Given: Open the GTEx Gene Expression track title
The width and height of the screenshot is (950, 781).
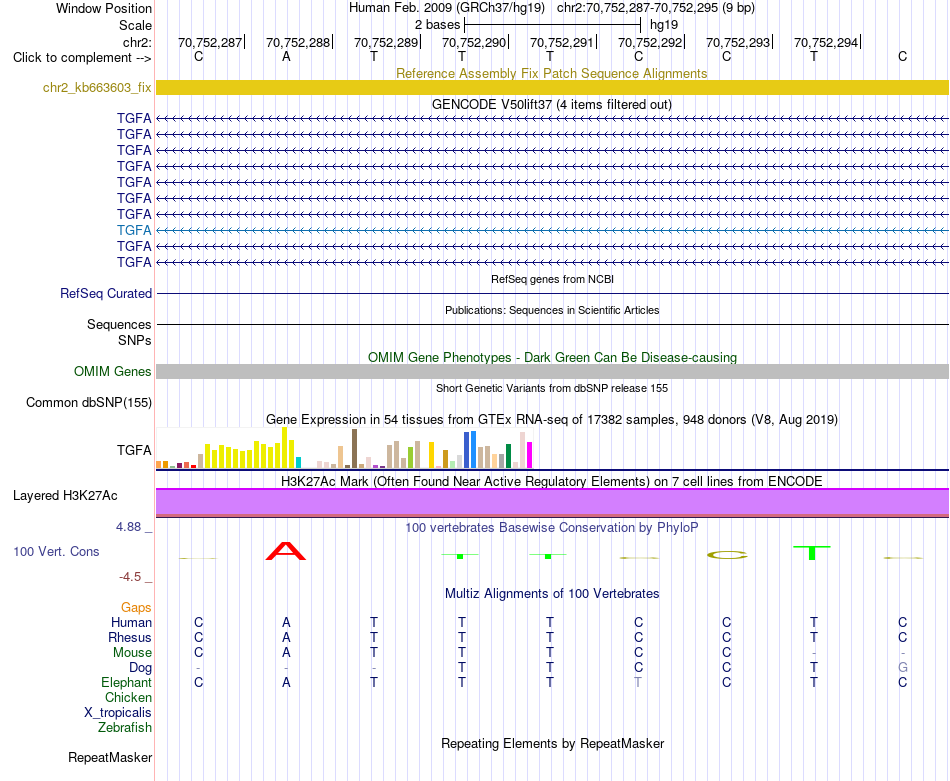Looking at the screenshot, I should [x=552, y=419].
